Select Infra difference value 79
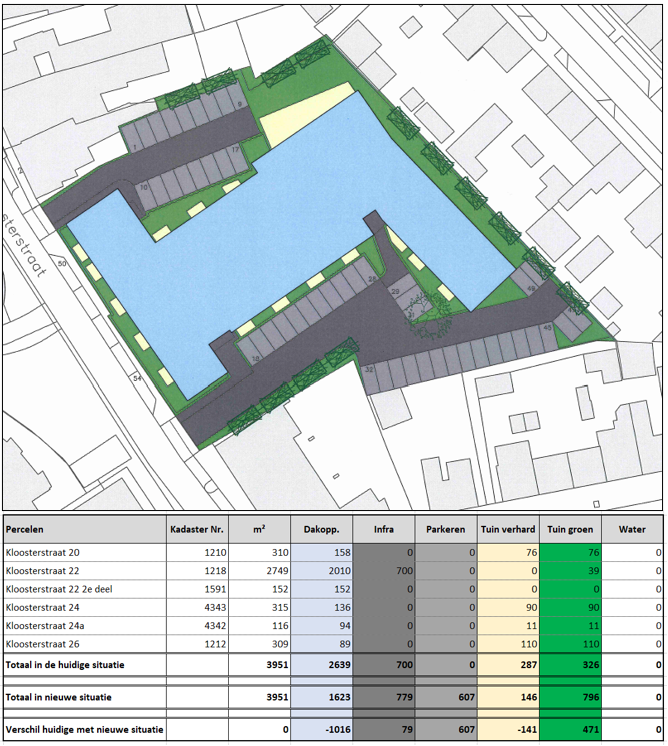The width and height of the screenshot is (668, 746). point(407,729)
